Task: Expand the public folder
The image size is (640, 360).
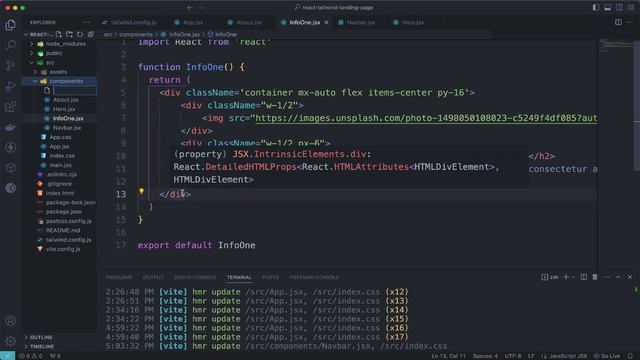Action: (32, 53)
